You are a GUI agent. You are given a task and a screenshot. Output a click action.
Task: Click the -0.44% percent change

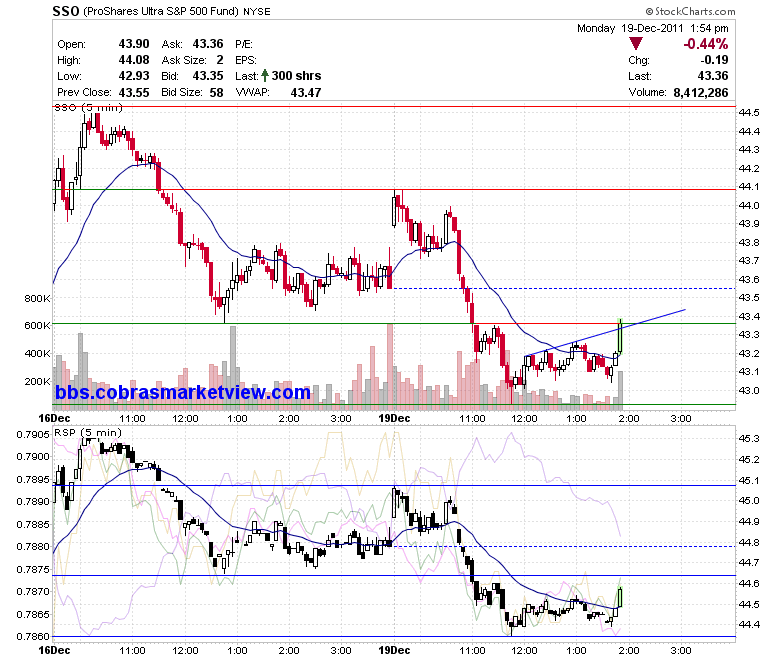click(705, 44)
